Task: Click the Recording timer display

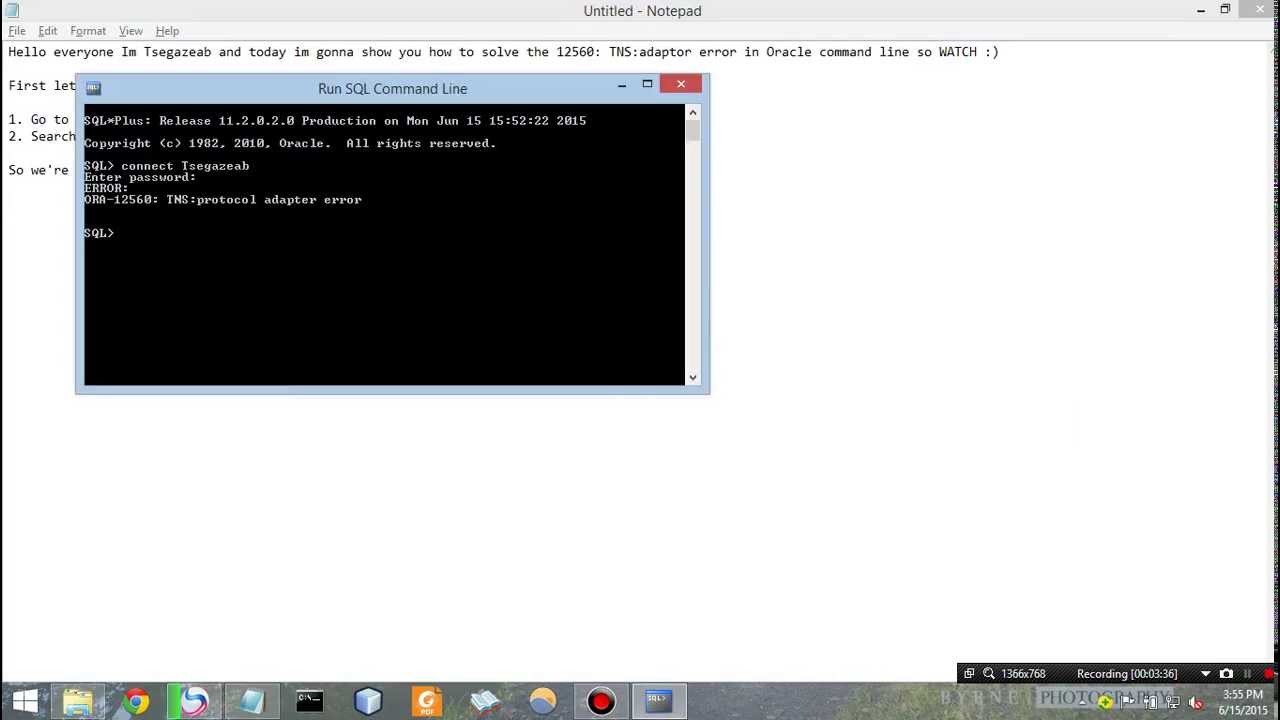Action: point(1127,674)
